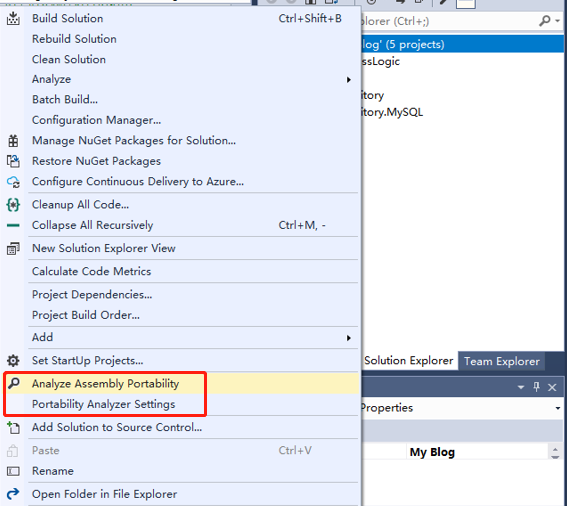Screen dimensions: 567x506
Task: Choose Rebuild Solution
Action: (181, 39)
